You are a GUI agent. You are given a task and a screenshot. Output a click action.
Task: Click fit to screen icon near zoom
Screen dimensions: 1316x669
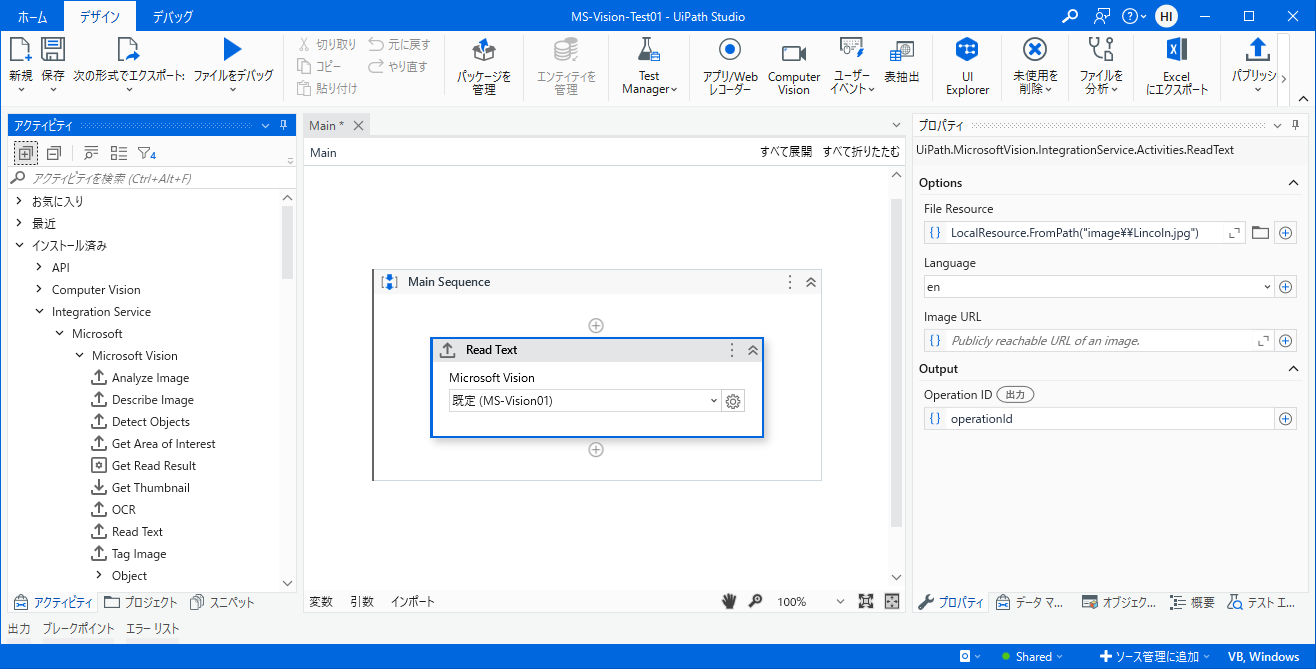866,601
